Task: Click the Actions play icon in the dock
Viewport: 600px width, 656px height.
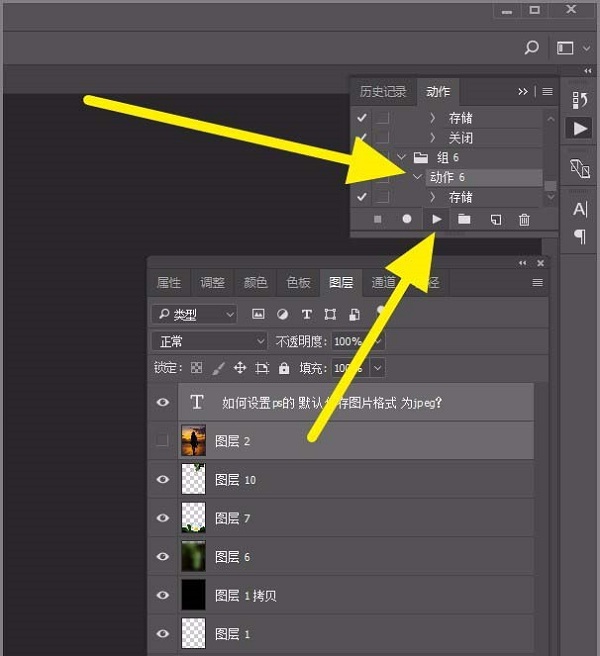Action: pyautogui.click(x=579, y=128)
